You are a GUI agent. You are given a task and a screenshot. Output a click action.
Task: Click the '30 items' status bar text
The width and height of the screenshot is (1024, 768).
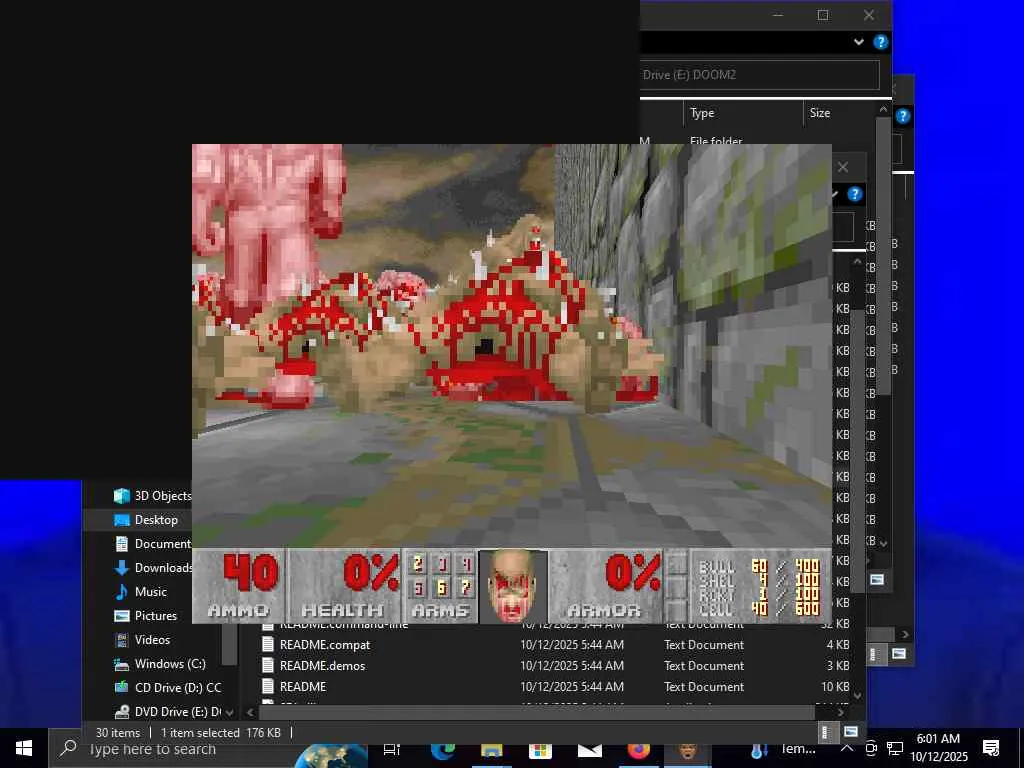(x=118, y=733)
